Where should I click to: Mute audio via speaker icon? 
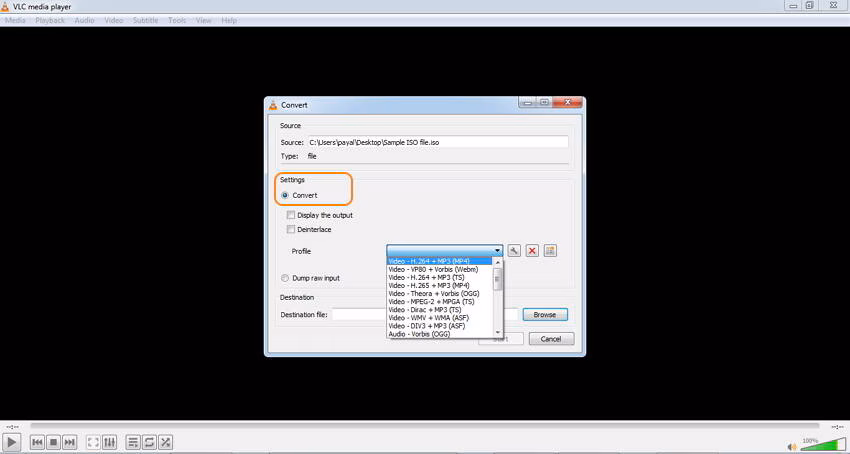pyautogui.click(x=793, y=446)
